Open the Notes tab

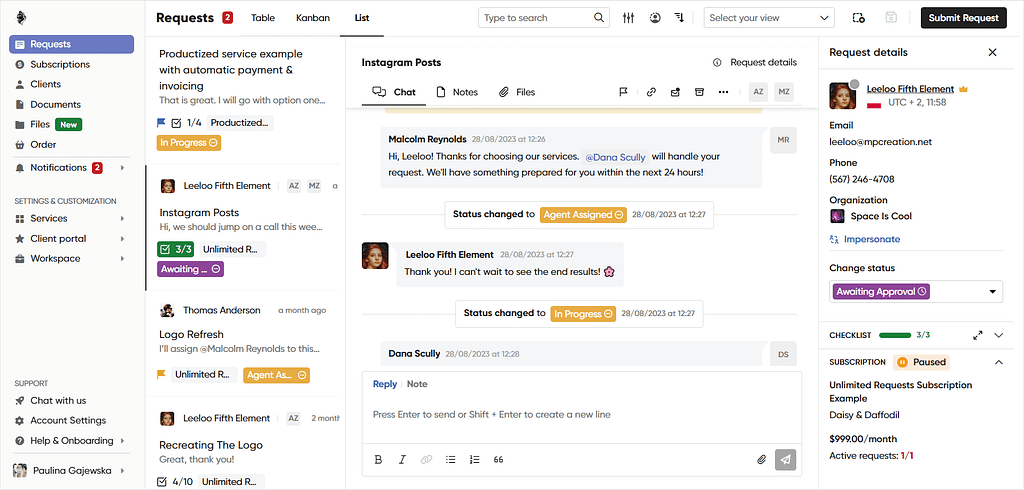tap(457, 92)
